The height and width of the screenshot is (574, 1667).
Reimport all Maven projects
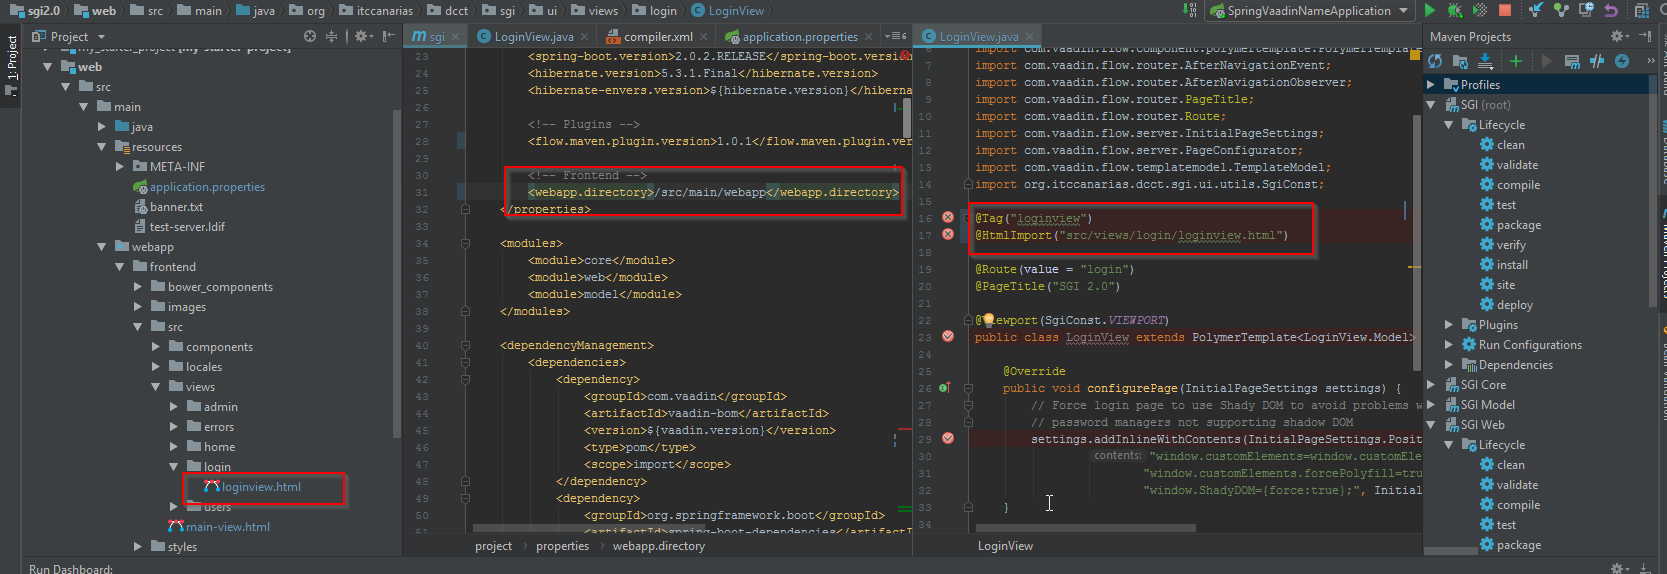pyautogui.click(x=1435, y=61)
